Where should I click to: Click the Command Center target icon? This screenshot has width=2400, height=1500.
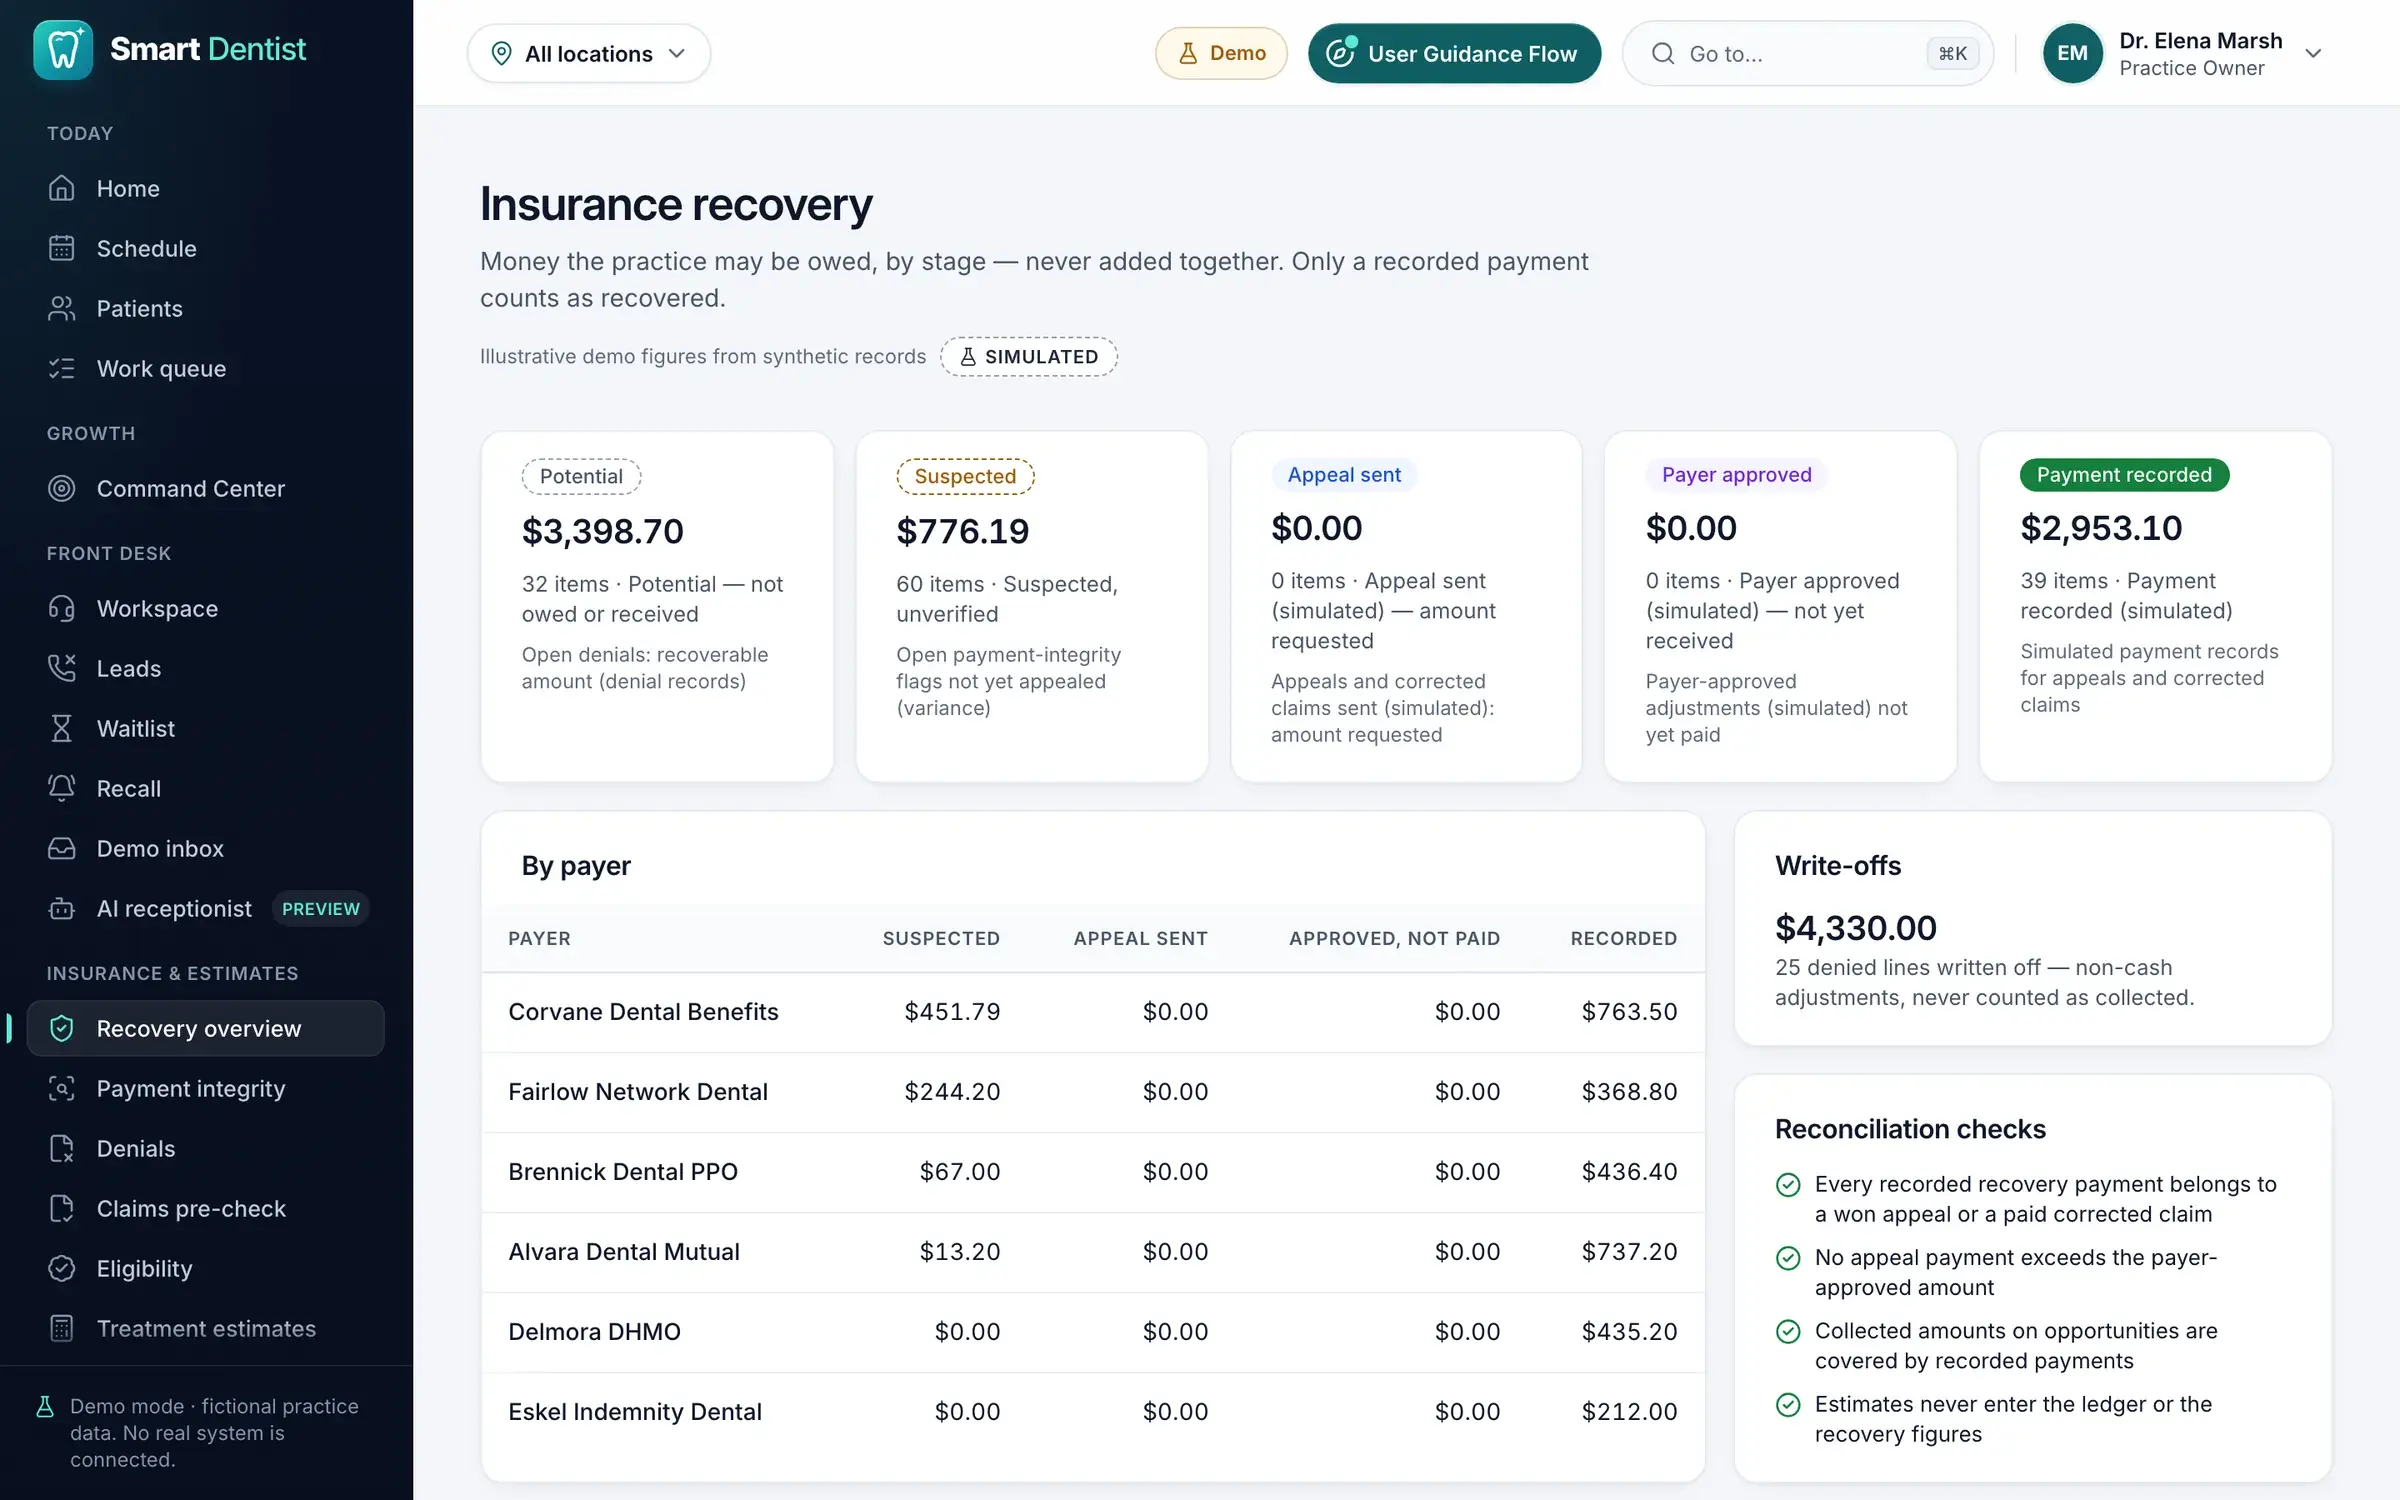62,488
